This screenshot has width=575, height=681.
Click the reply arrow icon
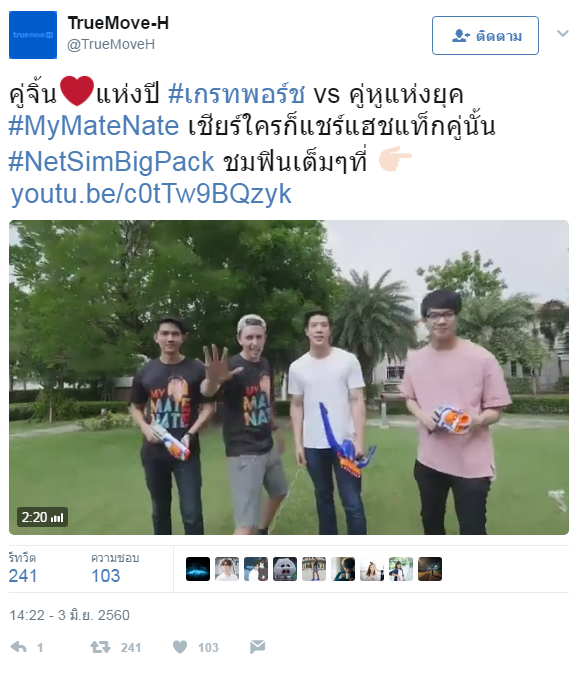tap(19, 647)
